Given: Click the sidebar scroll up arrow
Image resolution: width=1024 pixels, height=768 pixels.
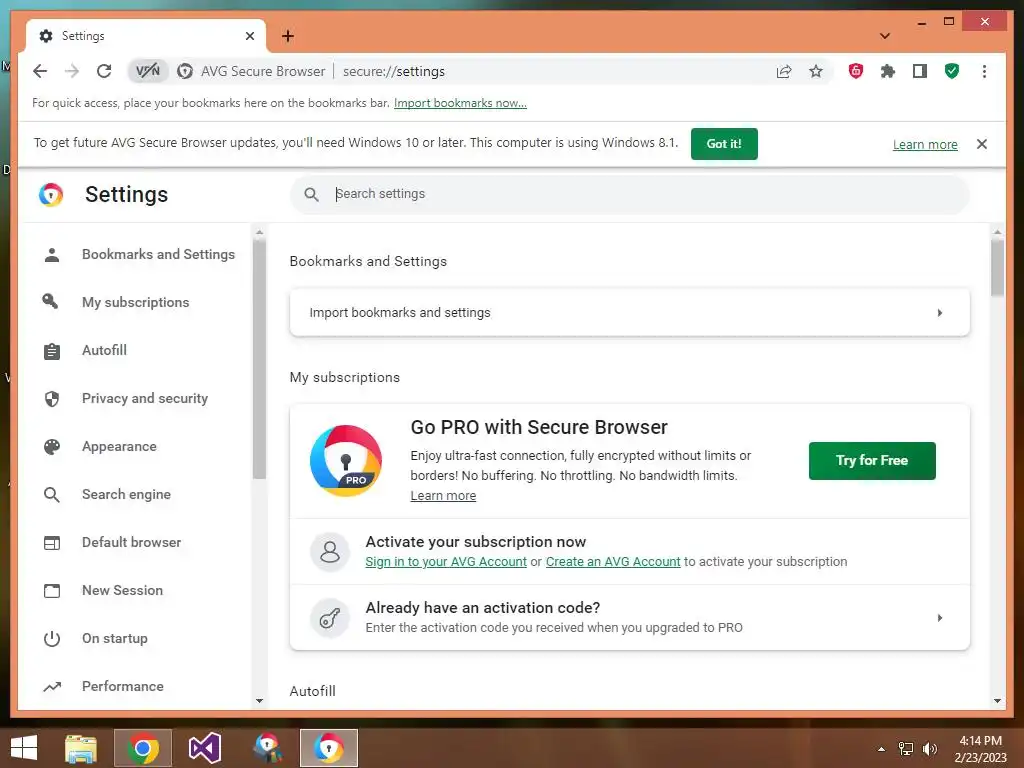Looking at the screenshot, I should pyautogui.click(x=259, y=232).
